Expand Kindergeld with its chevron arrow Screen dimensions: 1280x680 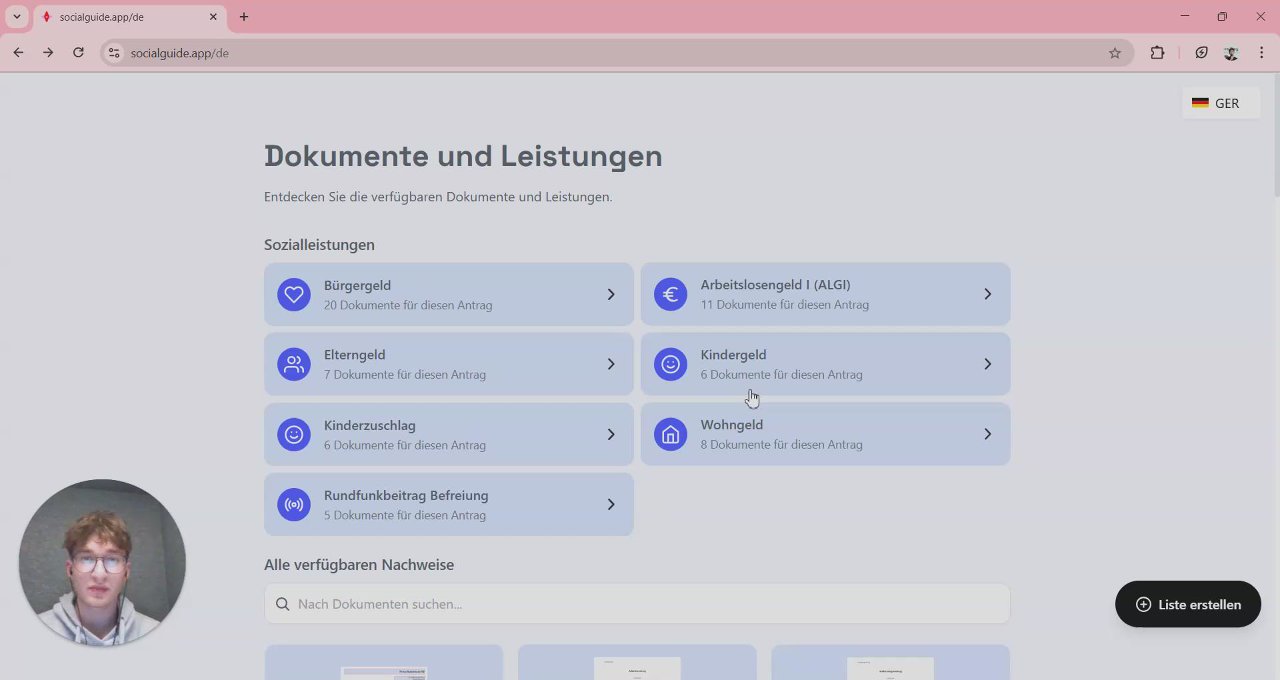tap(988, 365)
